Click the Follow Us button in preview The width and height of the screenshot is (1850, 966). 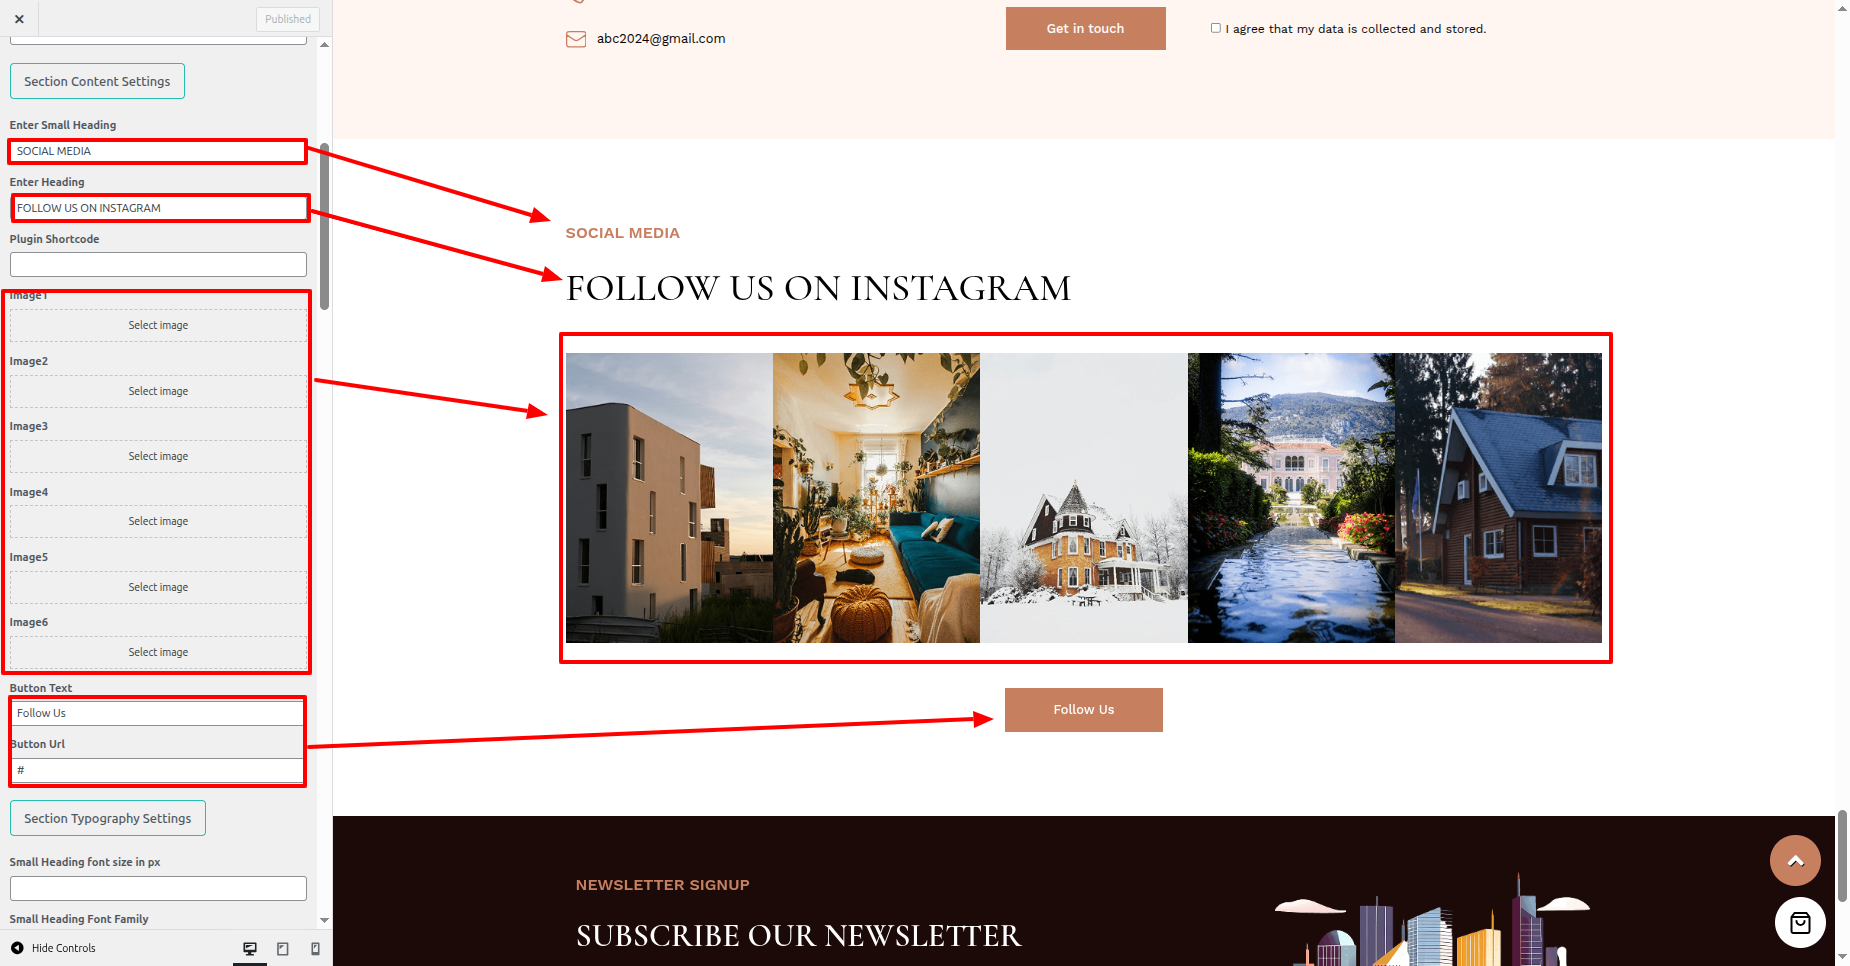tap(1083, 710)
